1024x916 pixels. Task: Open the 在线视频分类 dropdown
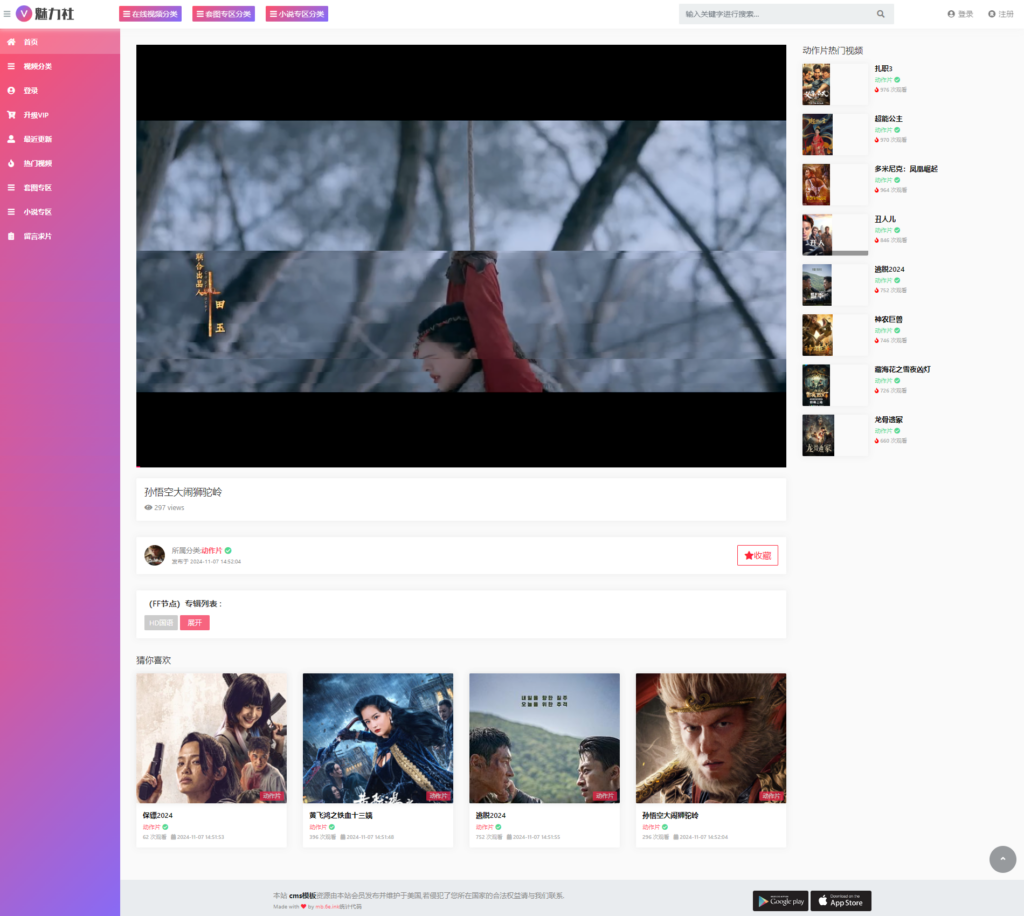150,14
